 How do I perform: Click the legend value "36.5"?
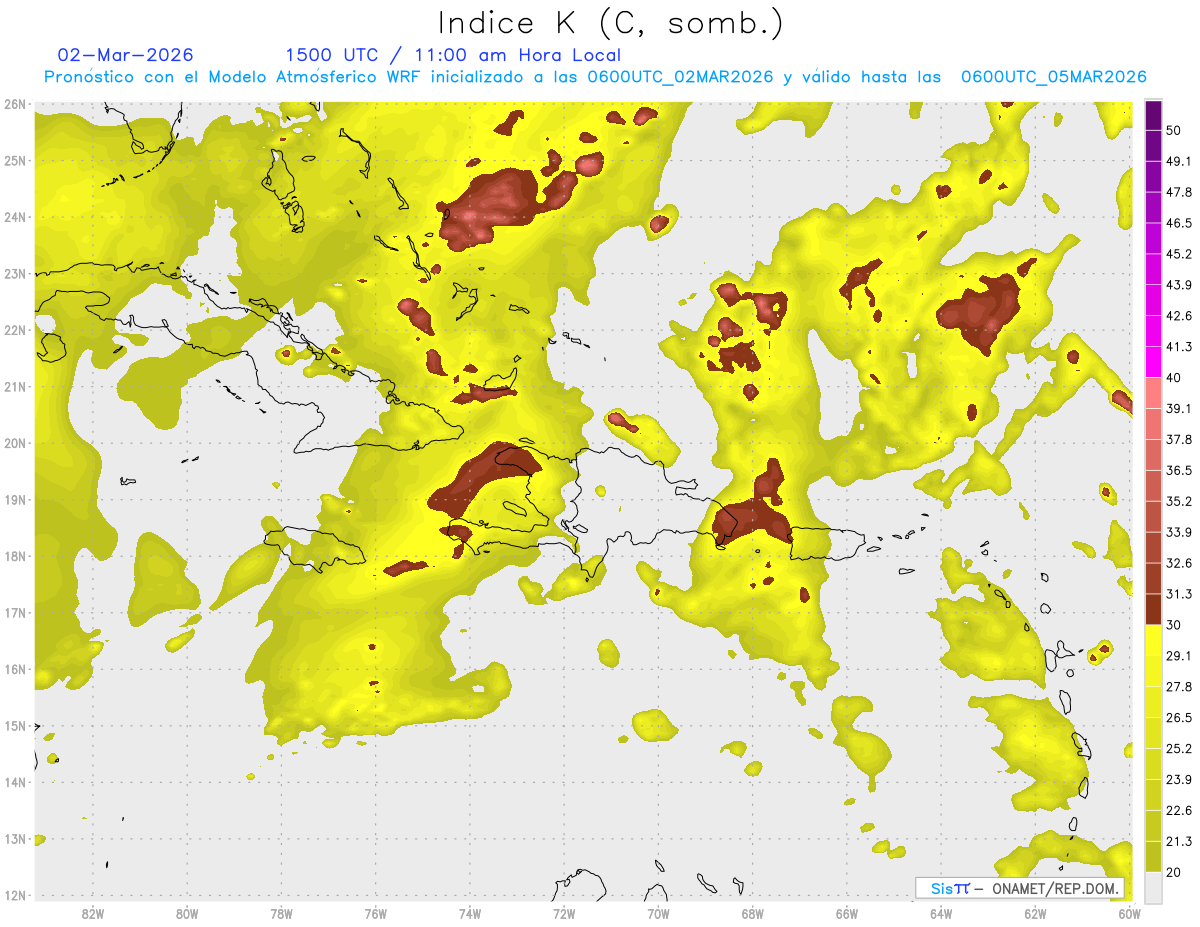coord(1179,470)
